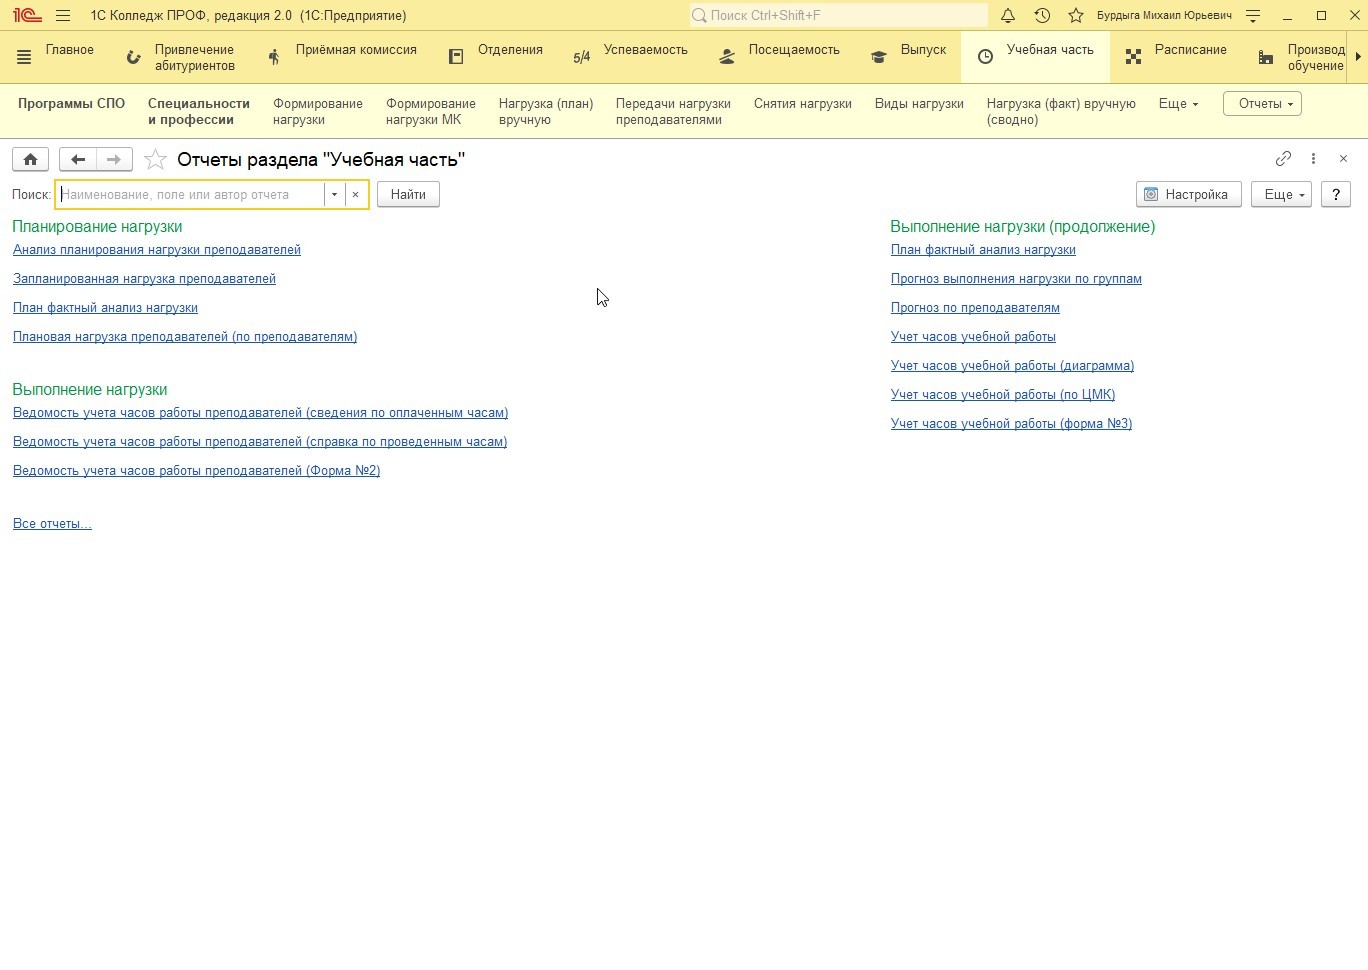The width and height of the screenshot is (1368, 970).
Task: Open the sections panel menu icon
Action: coord(24,58)
